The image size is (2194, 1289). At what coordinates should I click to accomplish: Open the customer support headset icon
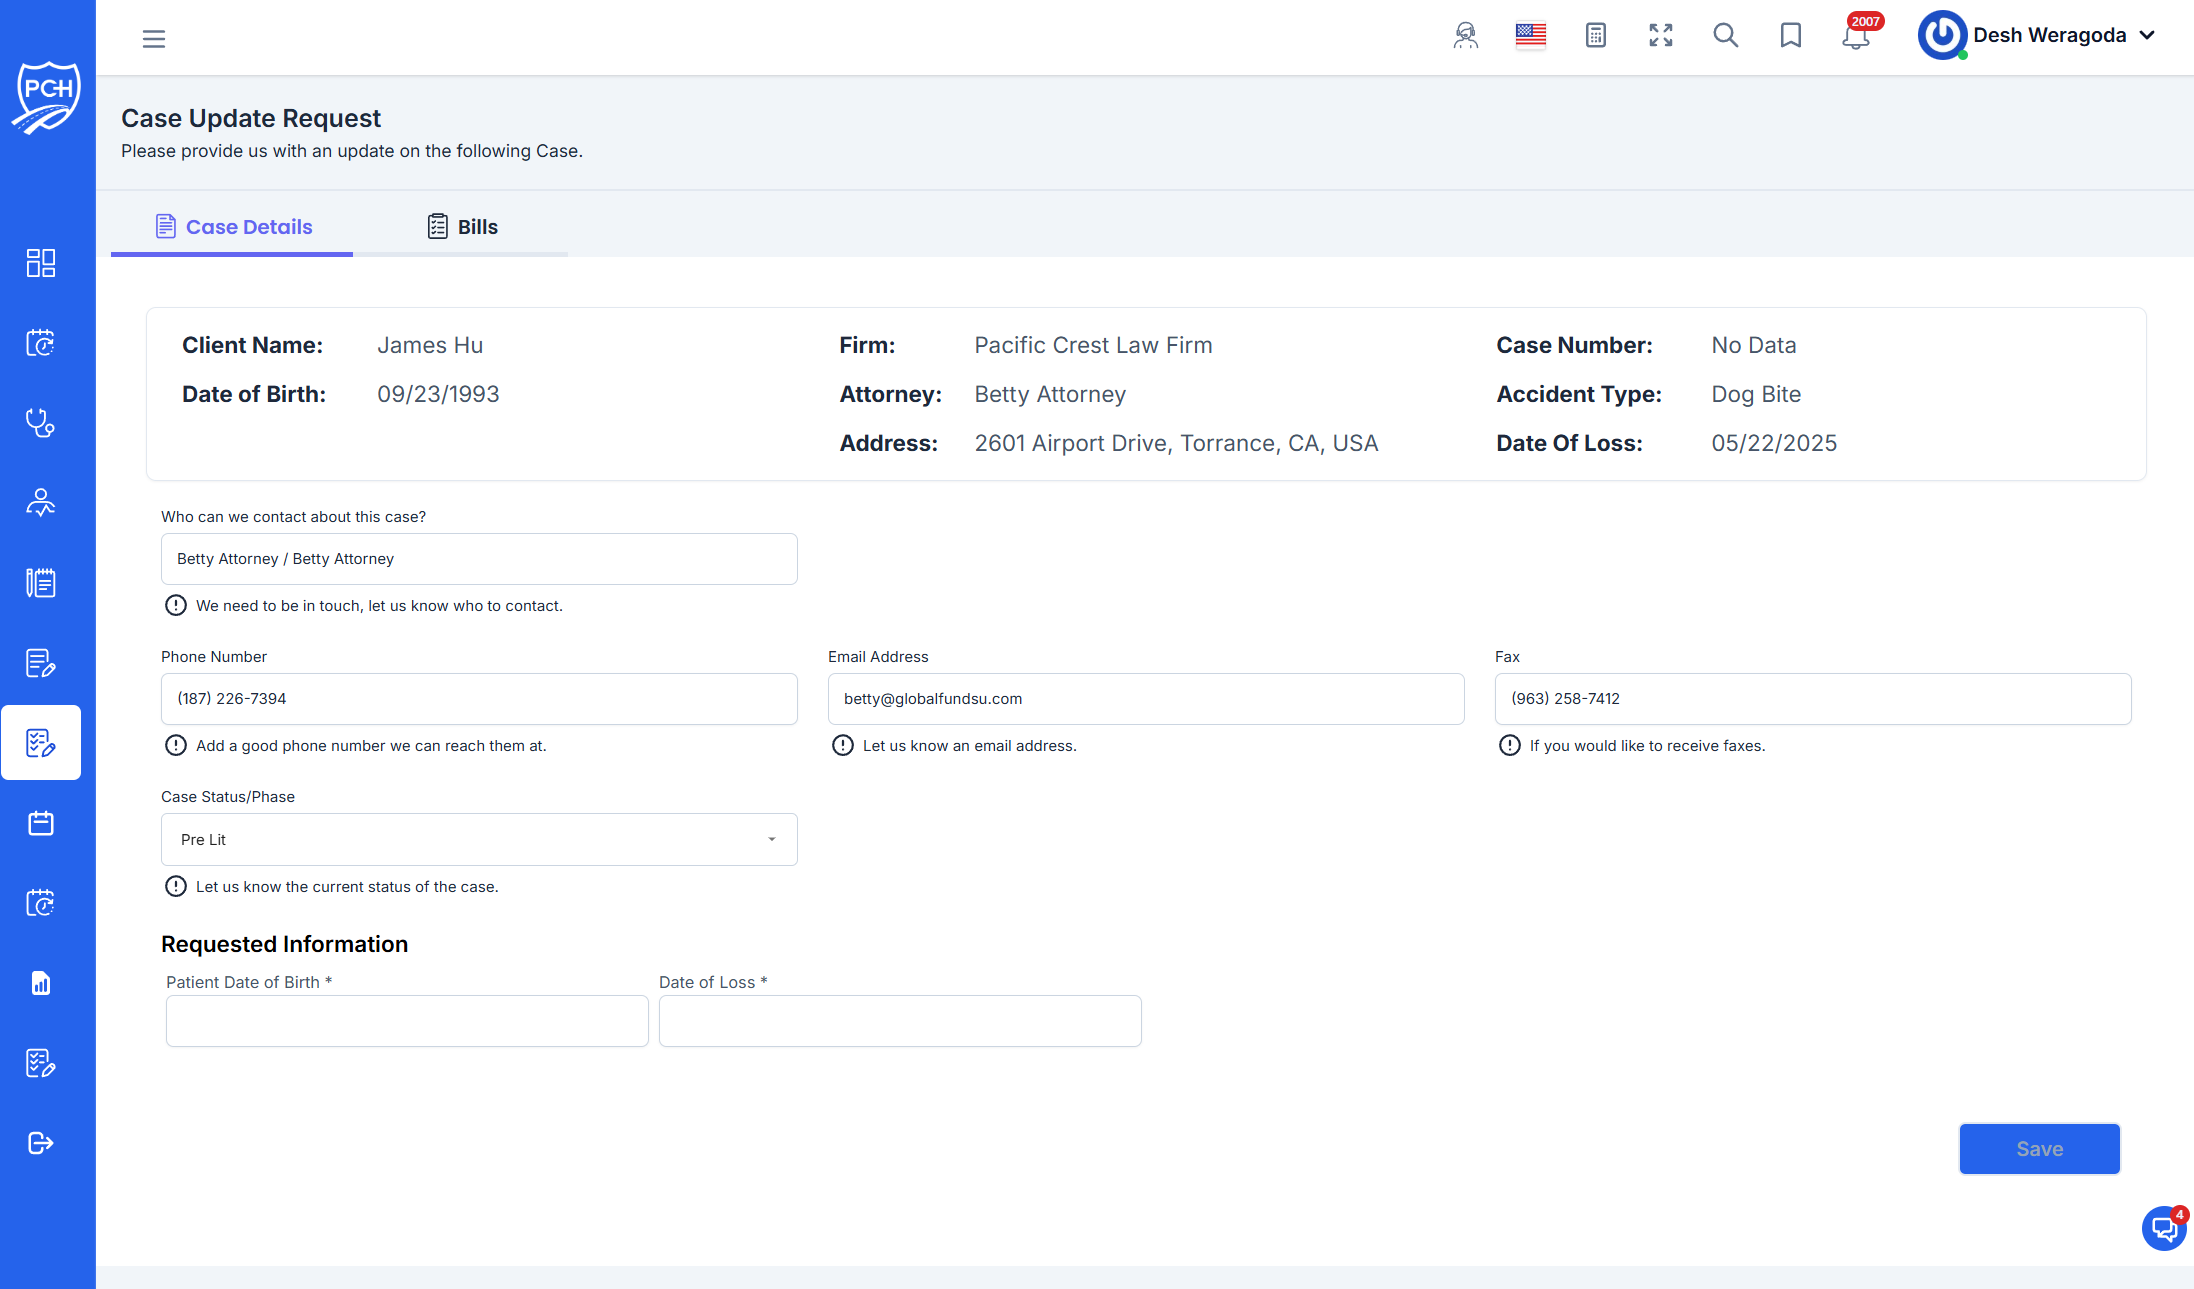point(1465,36)
